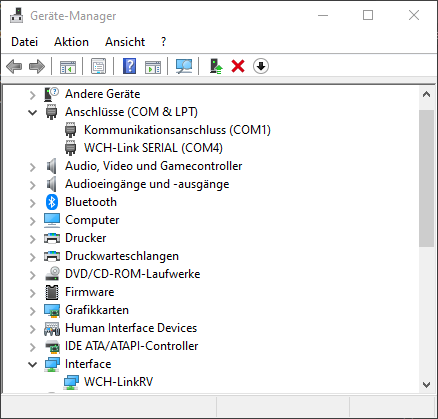Select Audioeingänge und -ausgänge label
This screenshot has height=419, width=438.
click(147, 184)
